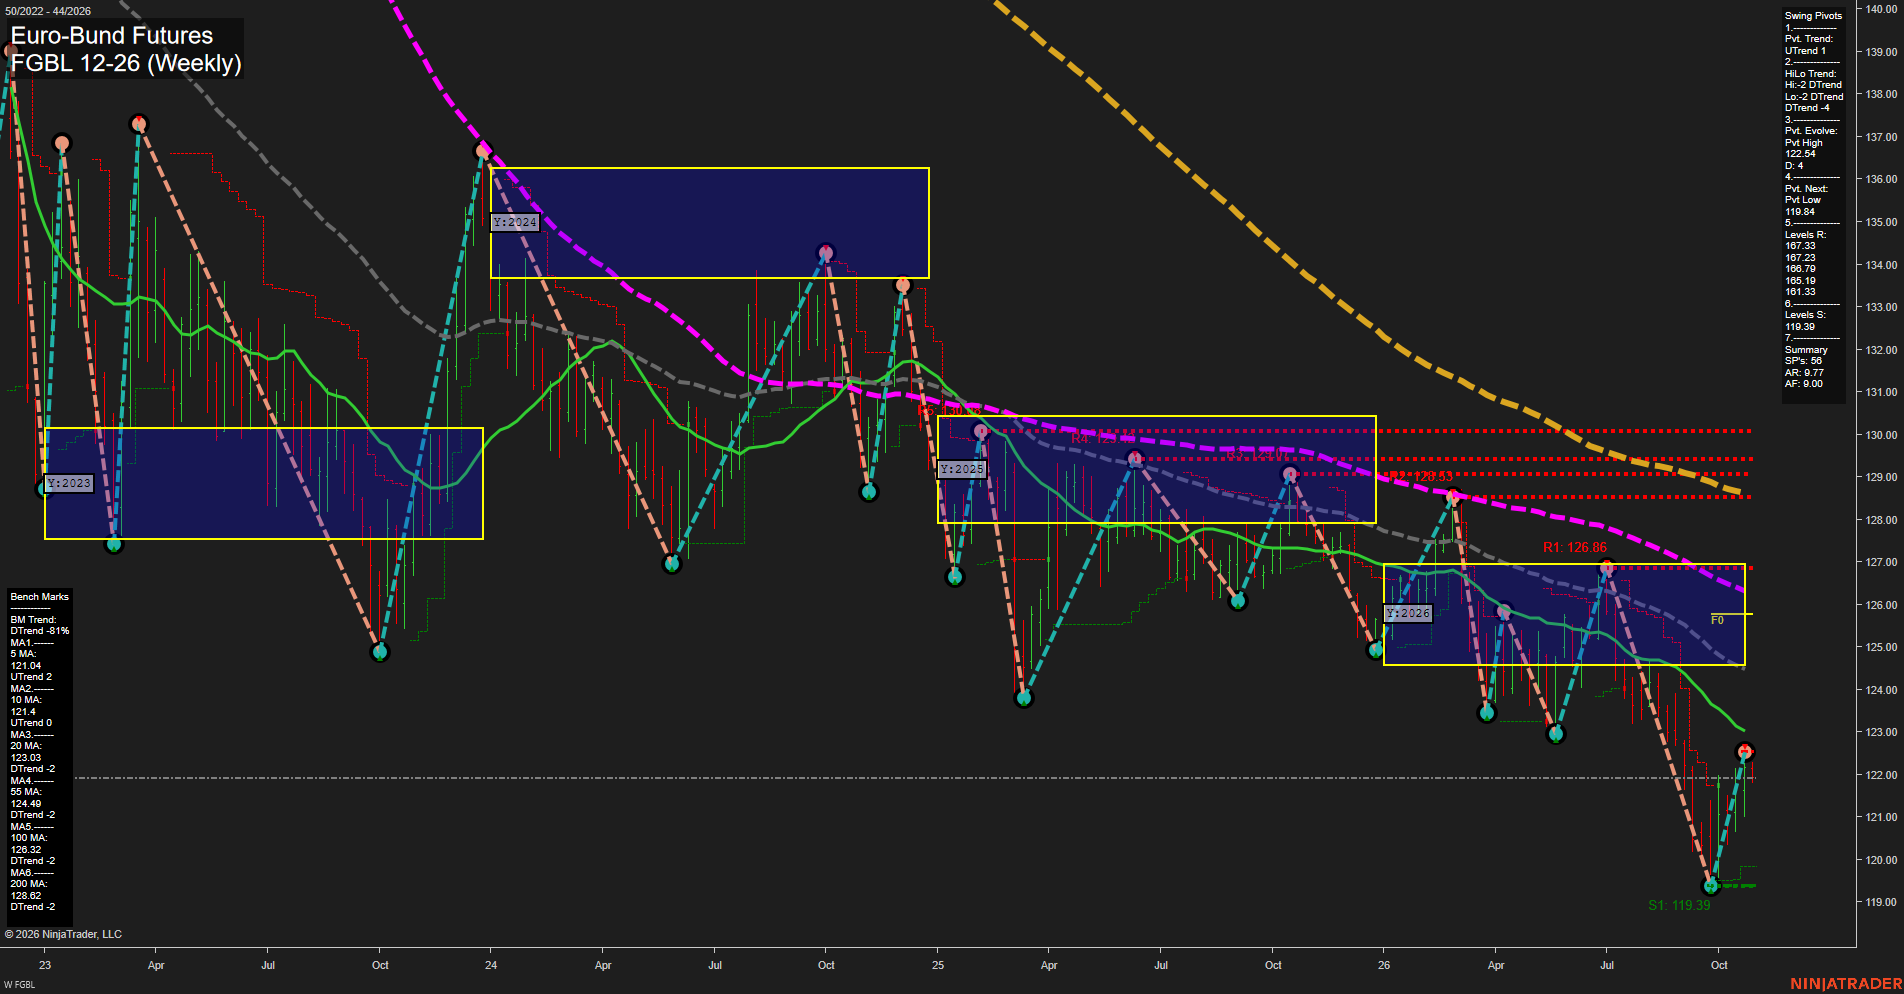Click the R2: 128.53 resistance label
1904x994 pixels.
click(1421, 476)
